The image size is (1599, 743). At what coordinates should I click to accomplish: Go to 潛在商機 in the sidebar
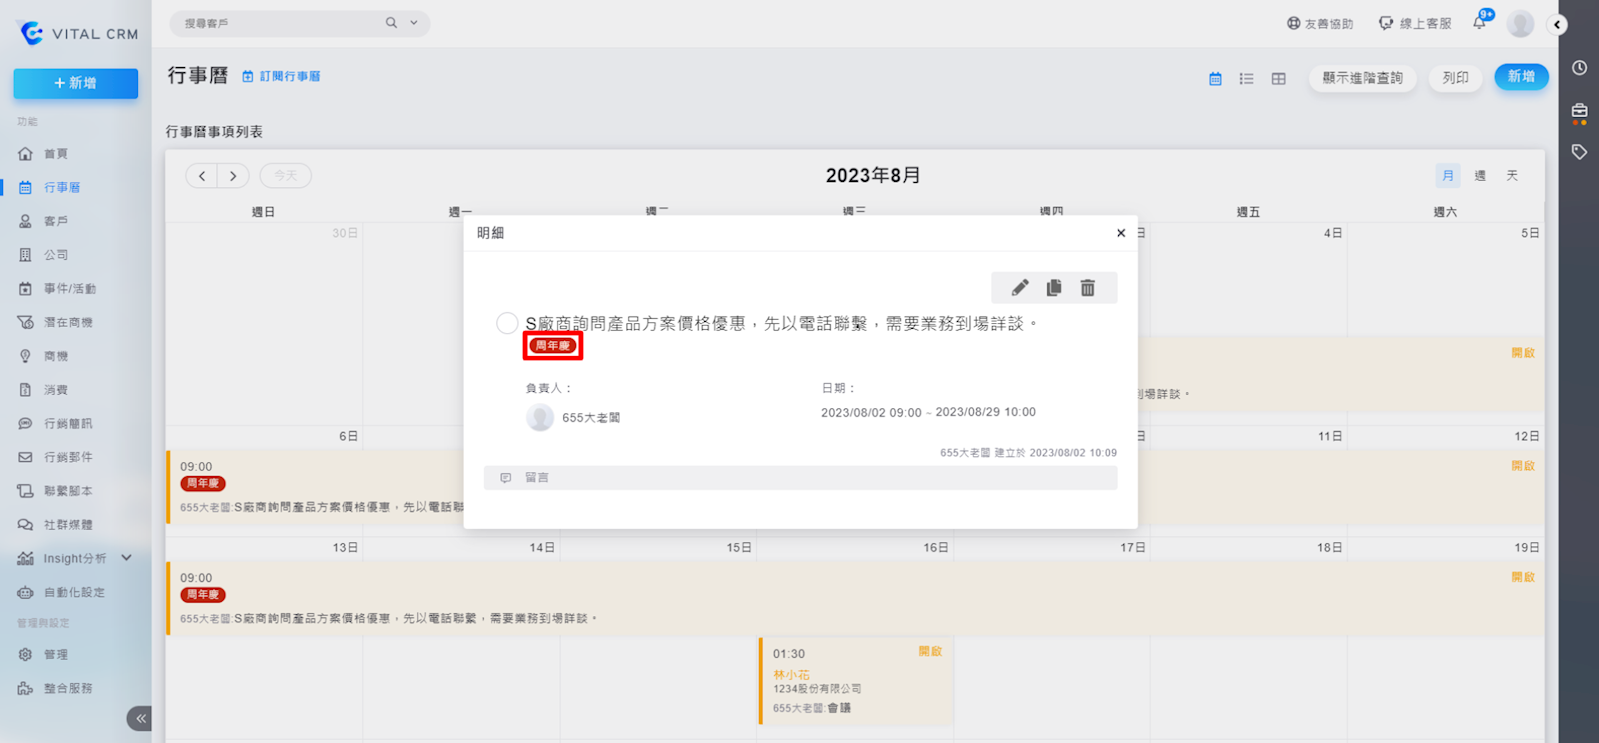point(68,322)
